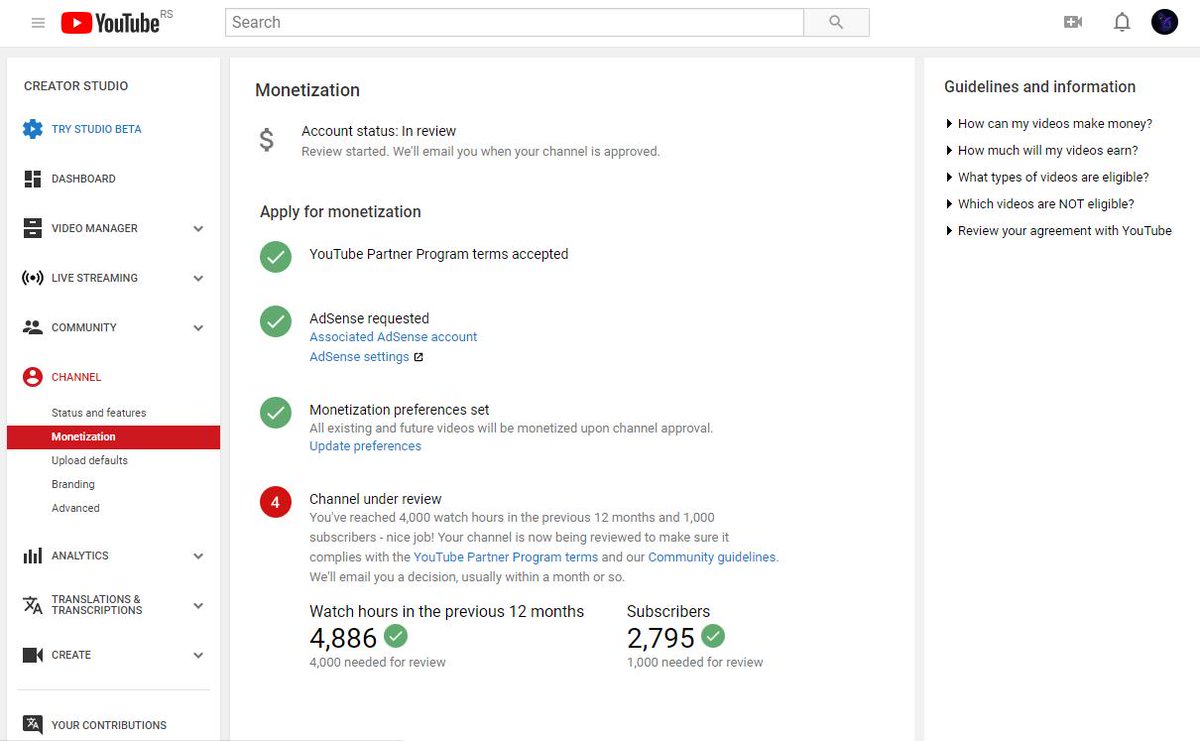Click the Analytics bar chart icon
The height and width of the screenshot is (741, 1200).
tap(33, 556)
